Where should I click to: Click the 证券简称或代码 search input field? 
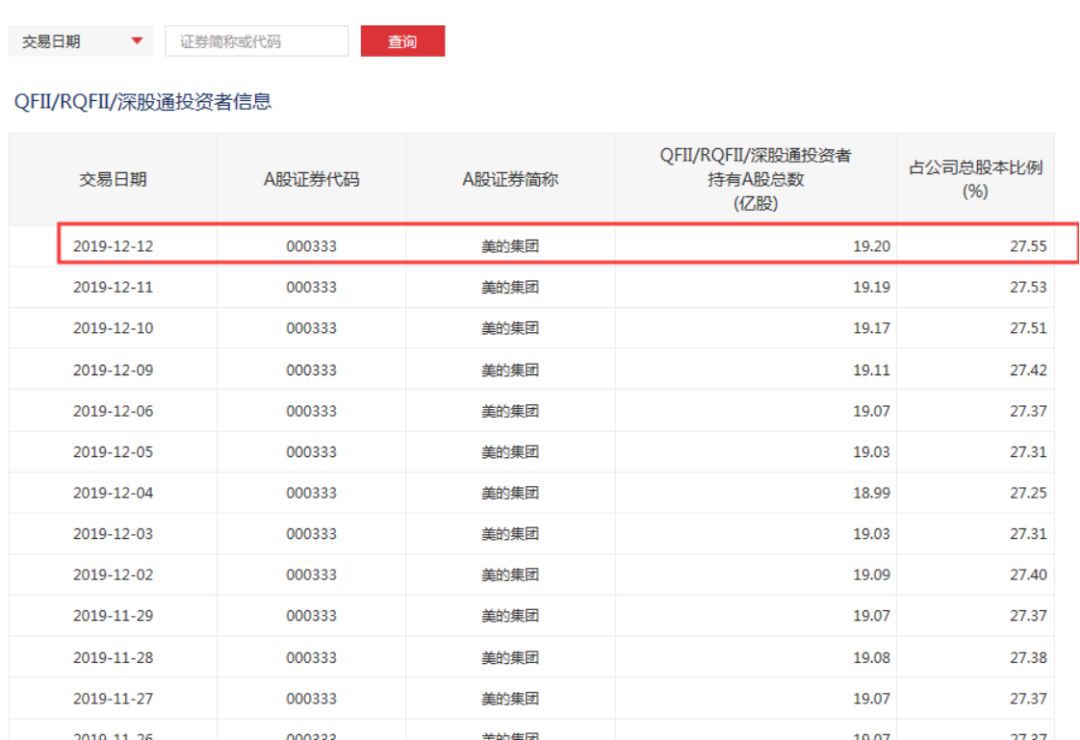click(257, 42)
